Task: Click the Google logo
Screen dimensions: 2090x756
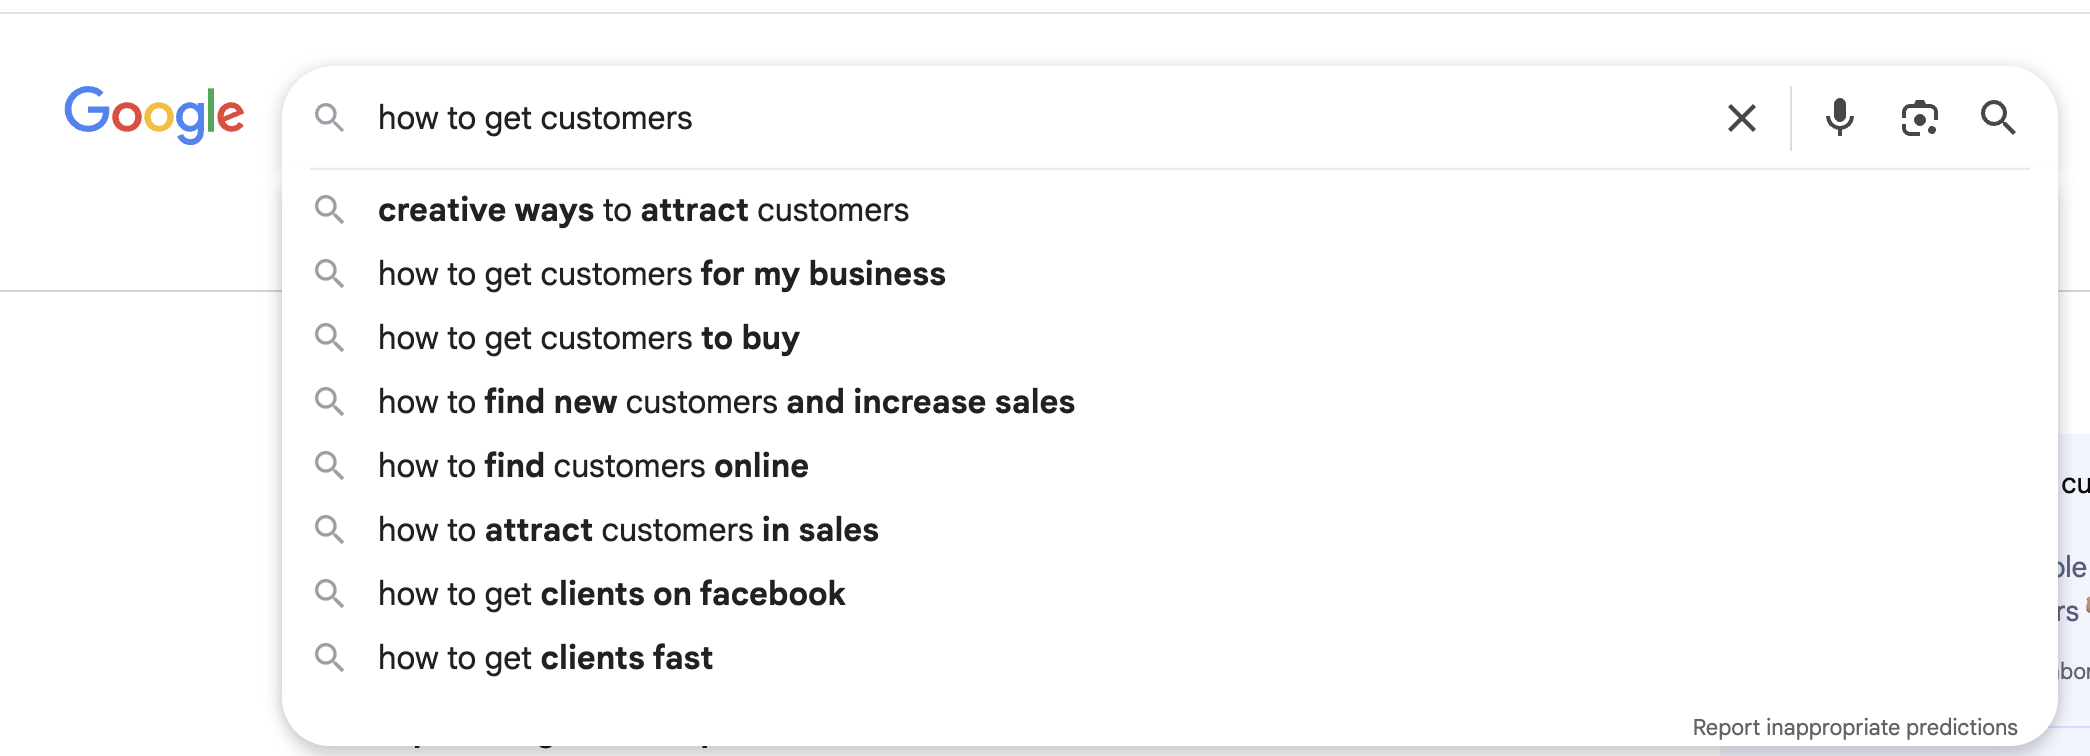Action: click(154, 114)
